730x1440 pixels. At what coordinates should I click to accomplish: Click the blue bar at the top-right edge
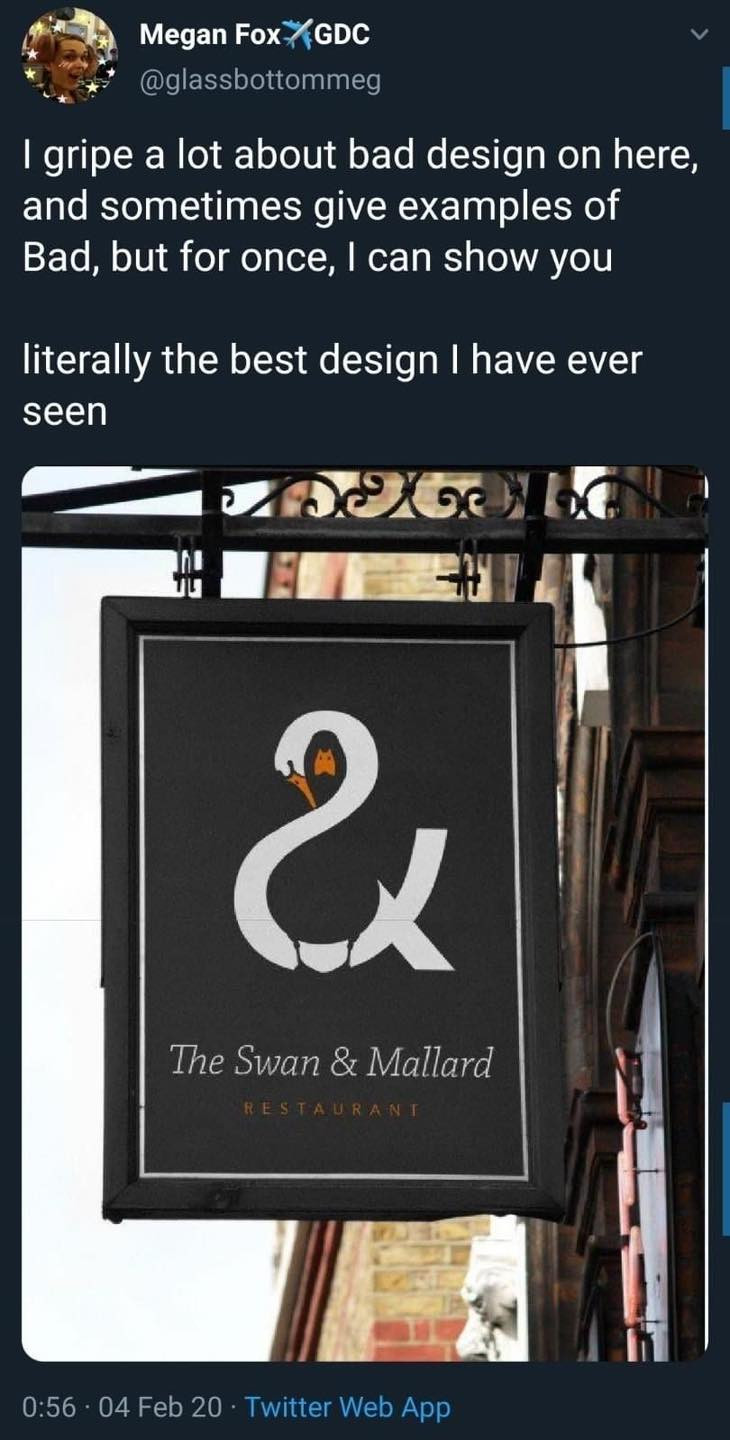(x=725, y=97)
